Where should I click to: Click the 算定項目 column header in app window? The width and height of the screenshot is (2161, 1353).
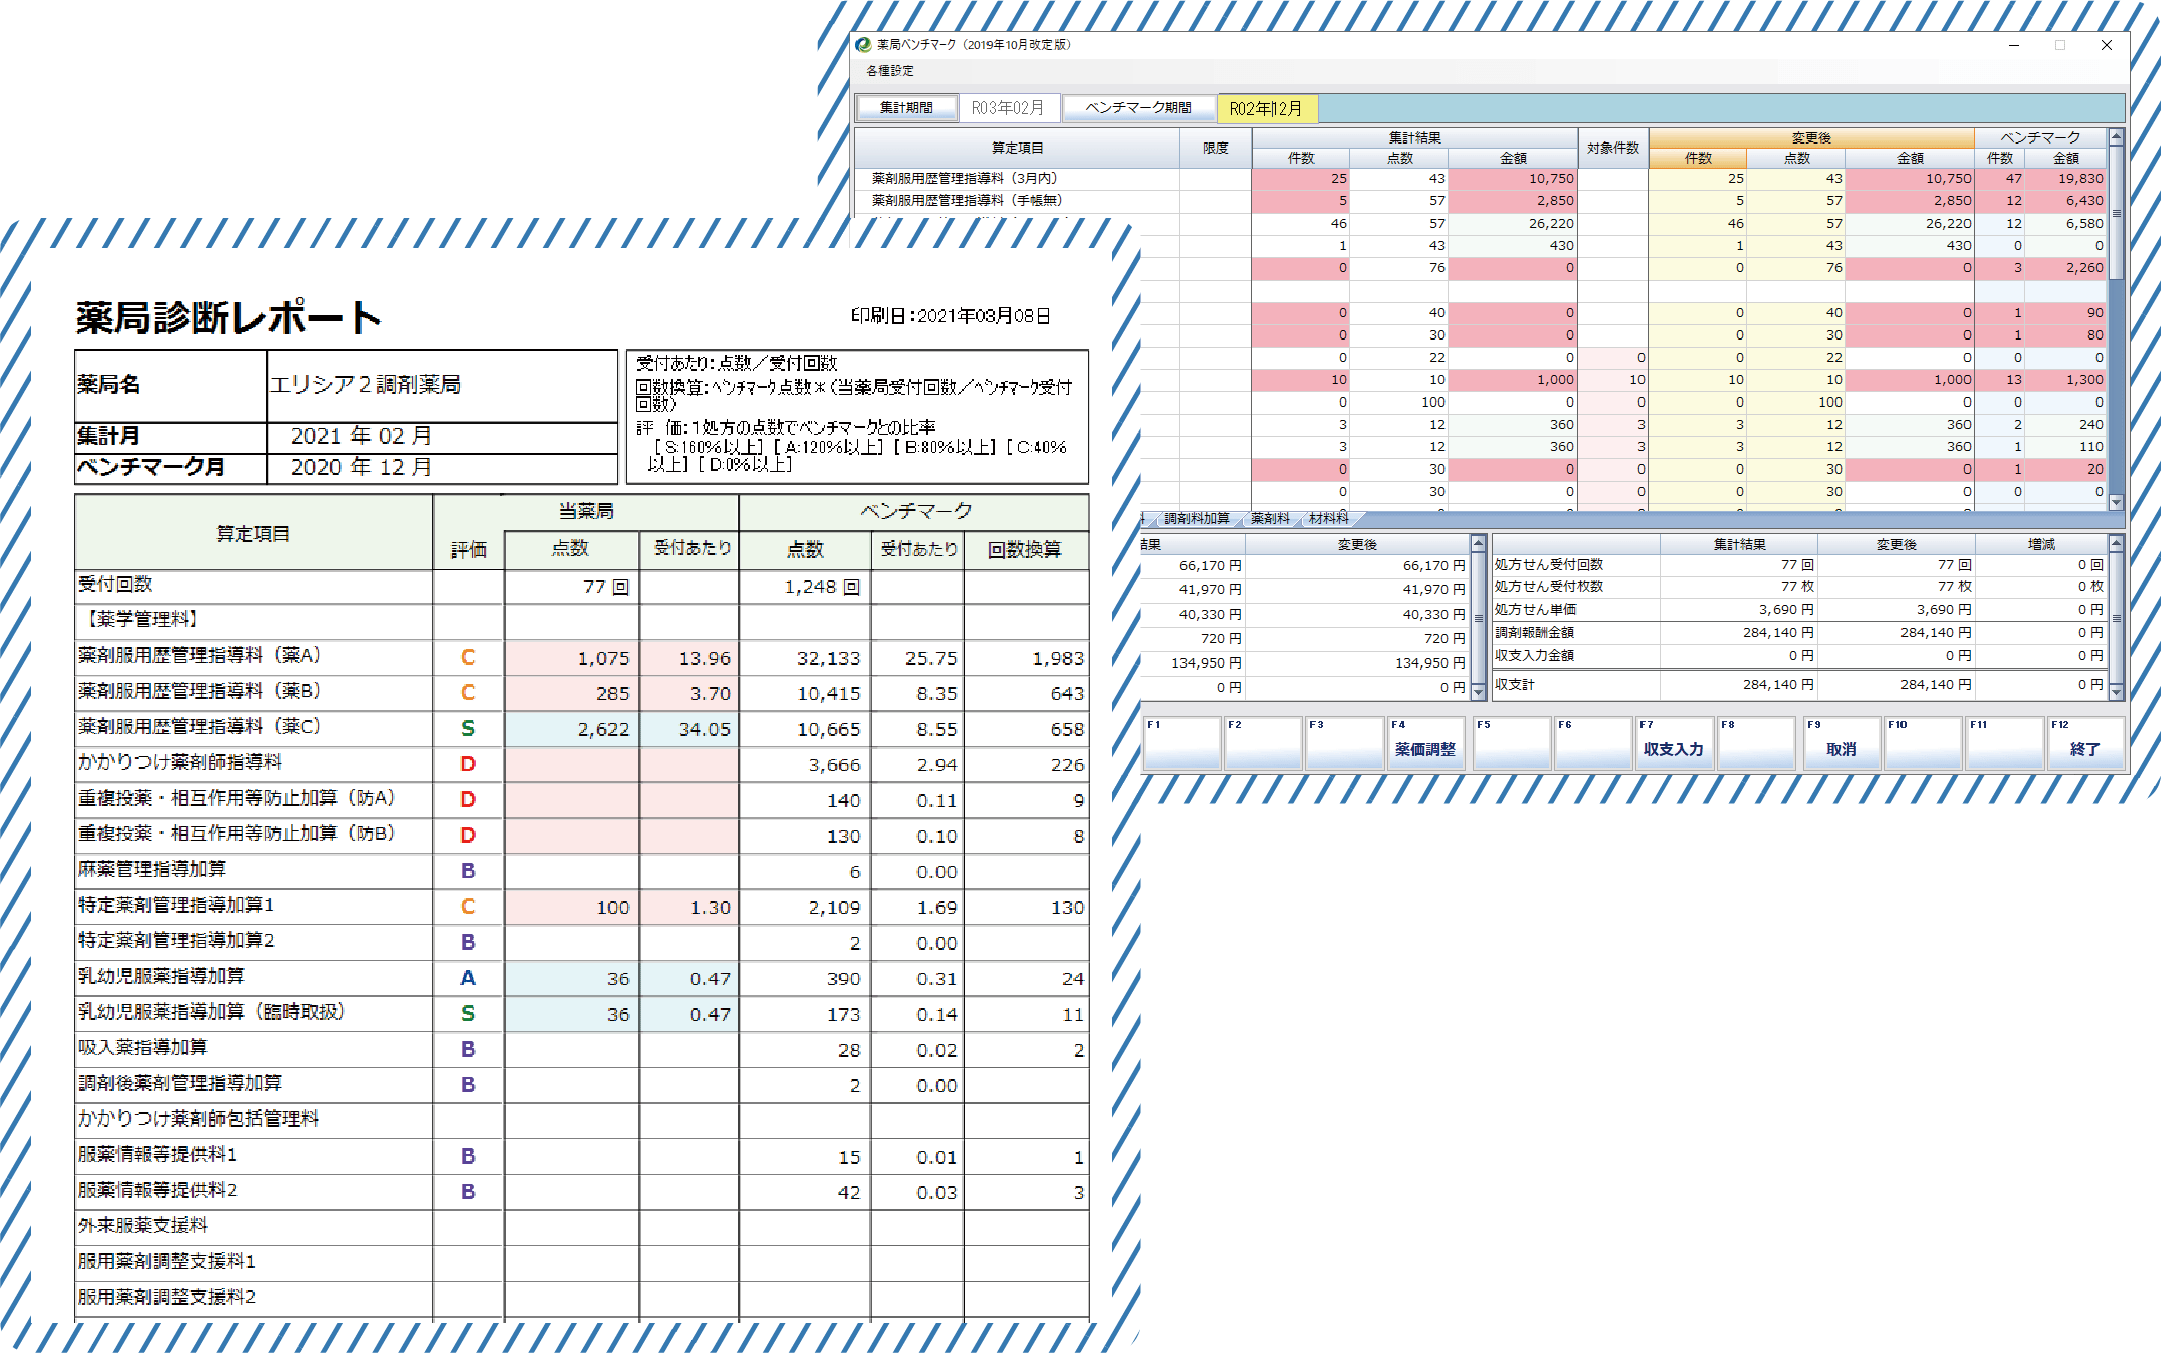[1017, 148]
